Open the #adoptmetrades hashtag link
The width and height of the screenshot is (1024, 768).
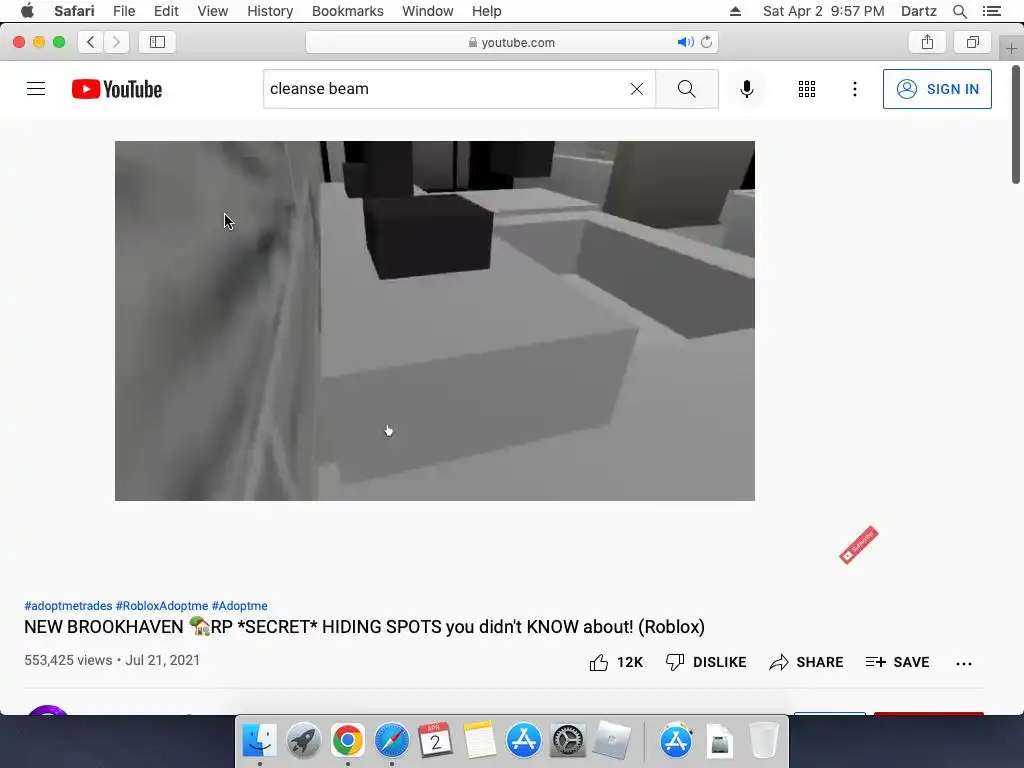[x=68, y=606]
